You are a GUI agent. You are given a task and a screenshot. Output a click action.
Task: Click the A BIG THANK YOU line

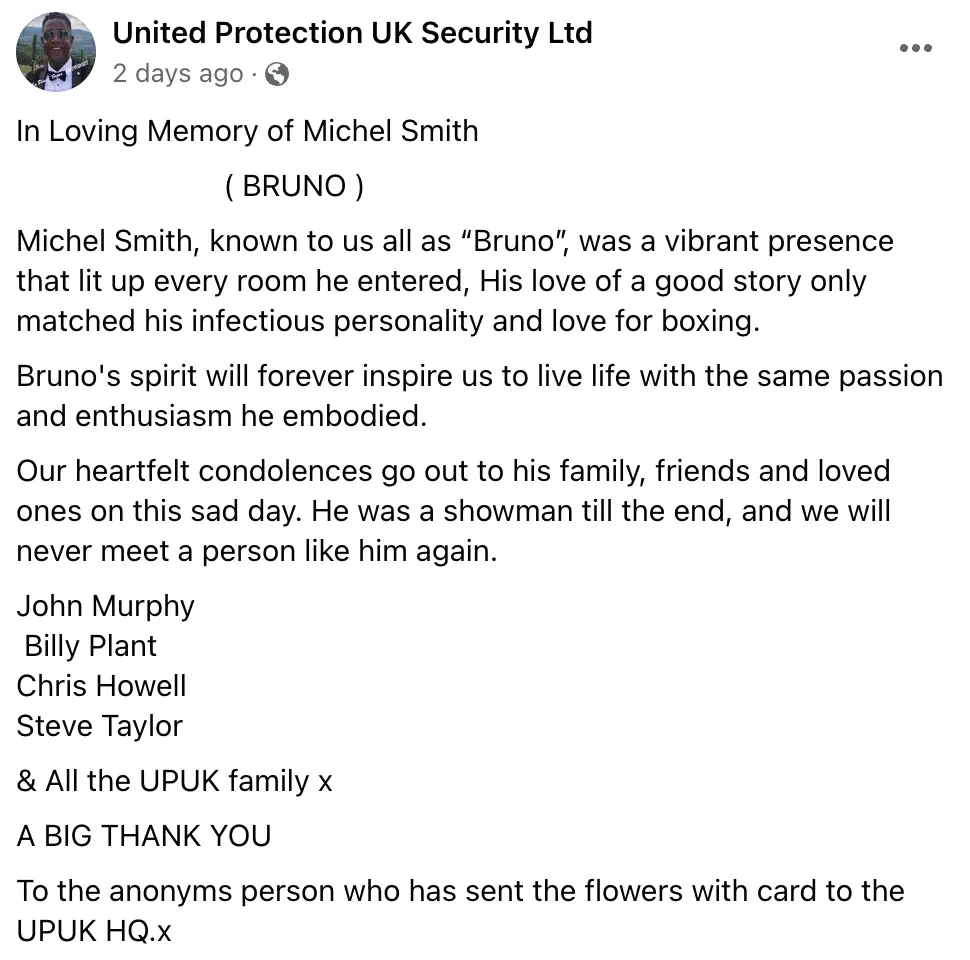[143, 836]
